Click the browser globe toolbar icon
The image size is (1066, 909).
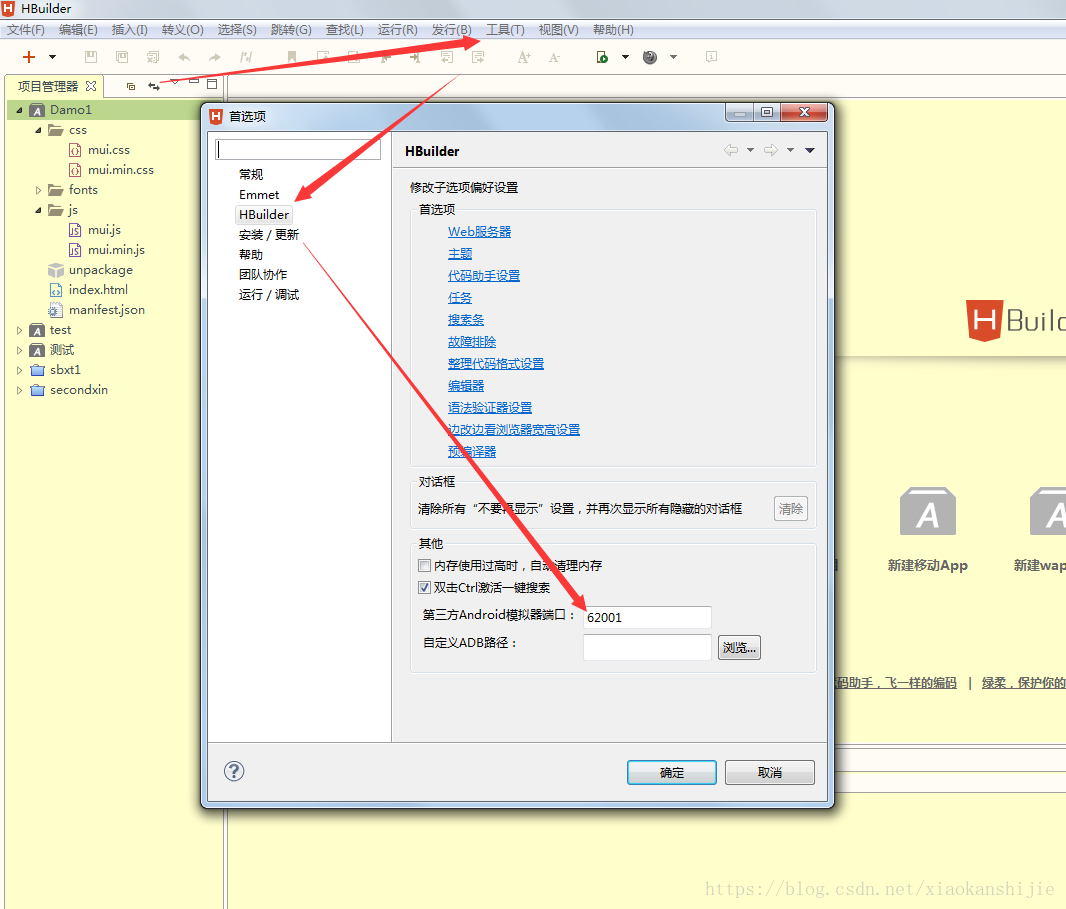click(650, 57)
